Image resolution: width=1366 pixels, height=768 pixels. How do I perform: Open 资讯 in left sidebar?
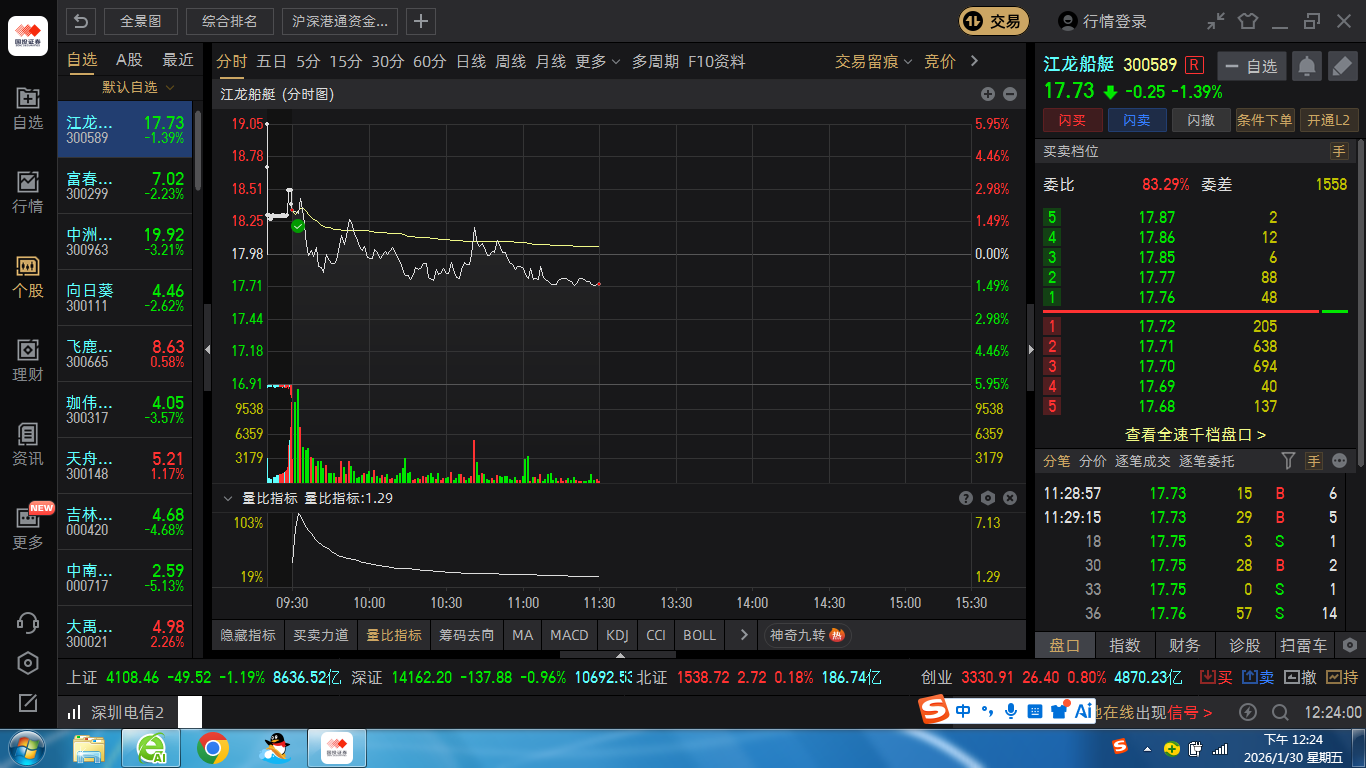pos(28,445)
